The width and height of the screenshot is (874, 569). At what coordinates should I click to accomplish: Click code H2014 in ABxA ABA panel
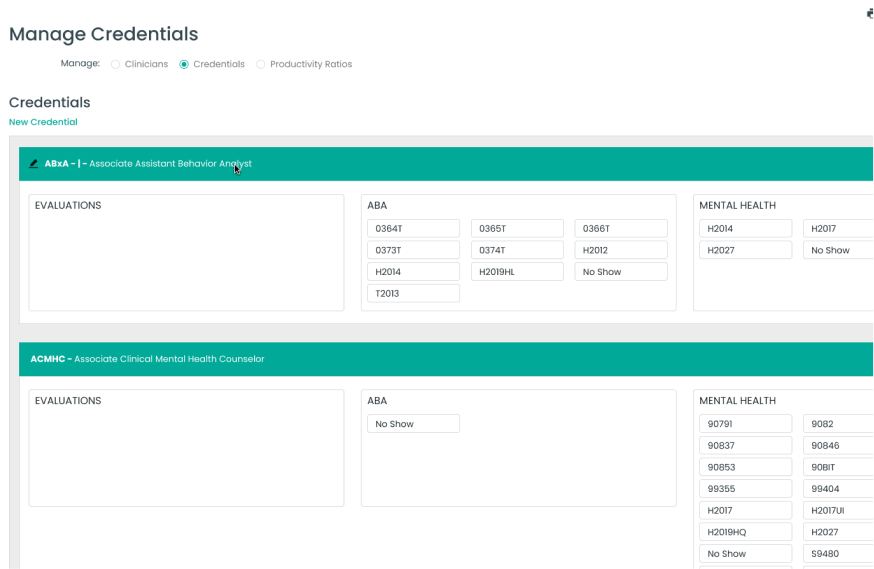pyautogui.click(x=414, y=272)
